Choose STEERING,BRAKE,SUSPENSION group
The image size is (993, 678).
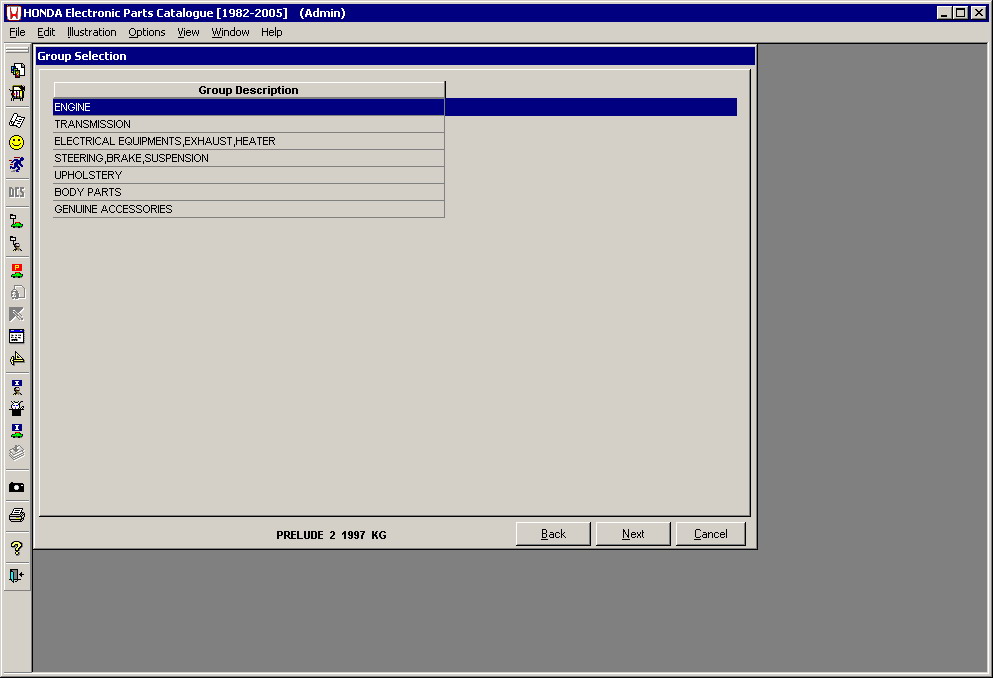248,158
